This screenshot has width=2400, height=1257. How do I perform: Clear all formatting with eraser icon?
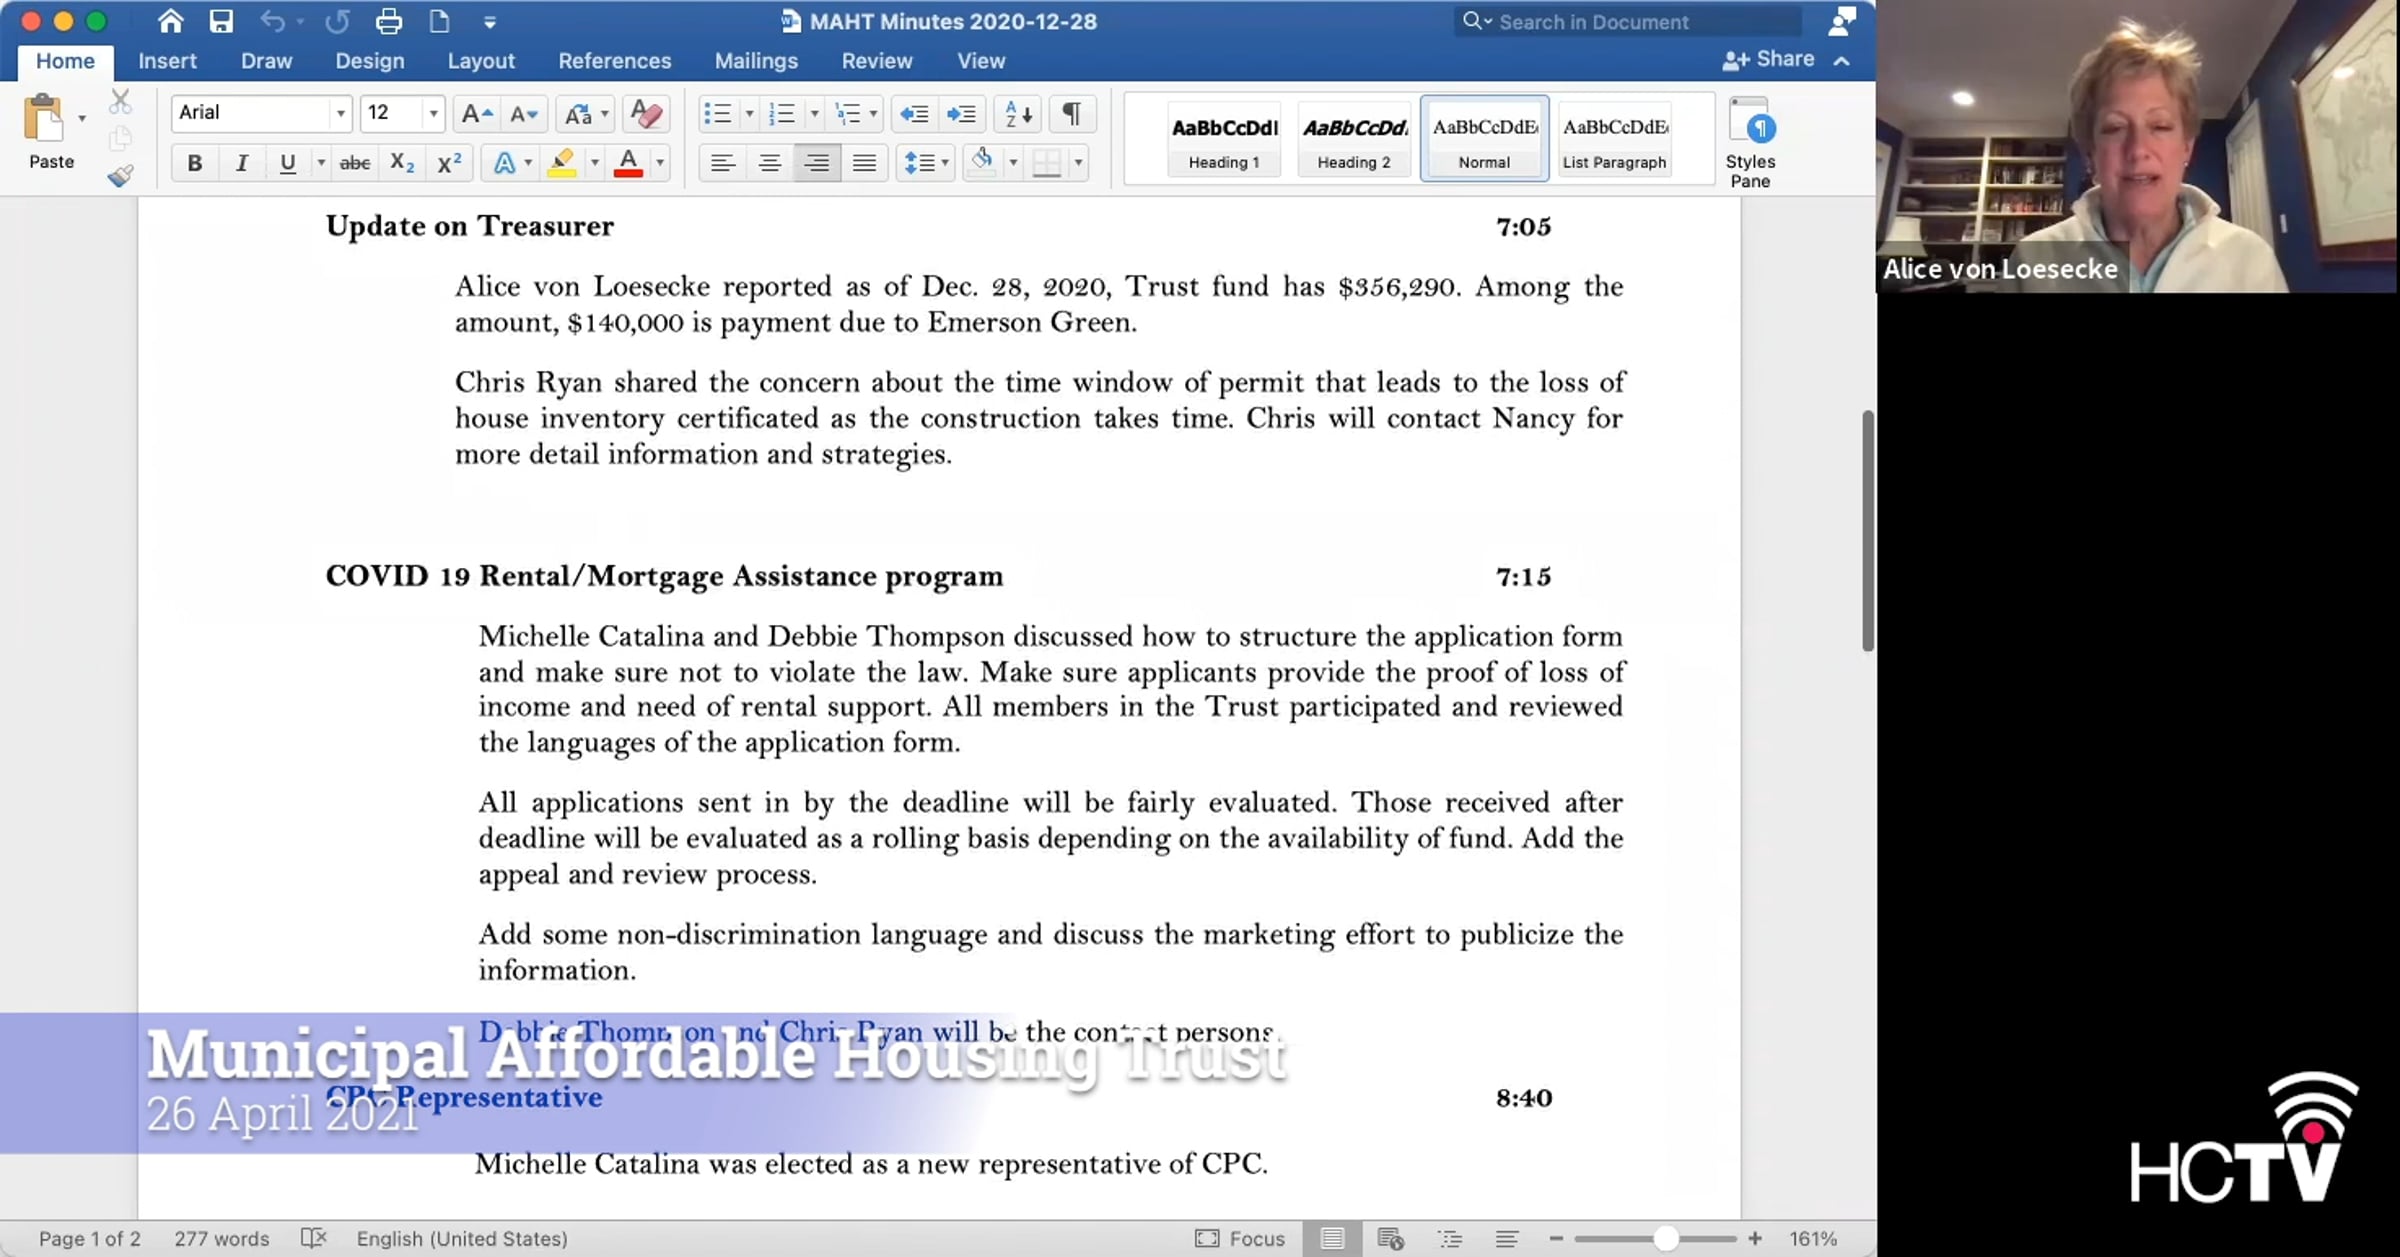(646, 113)
